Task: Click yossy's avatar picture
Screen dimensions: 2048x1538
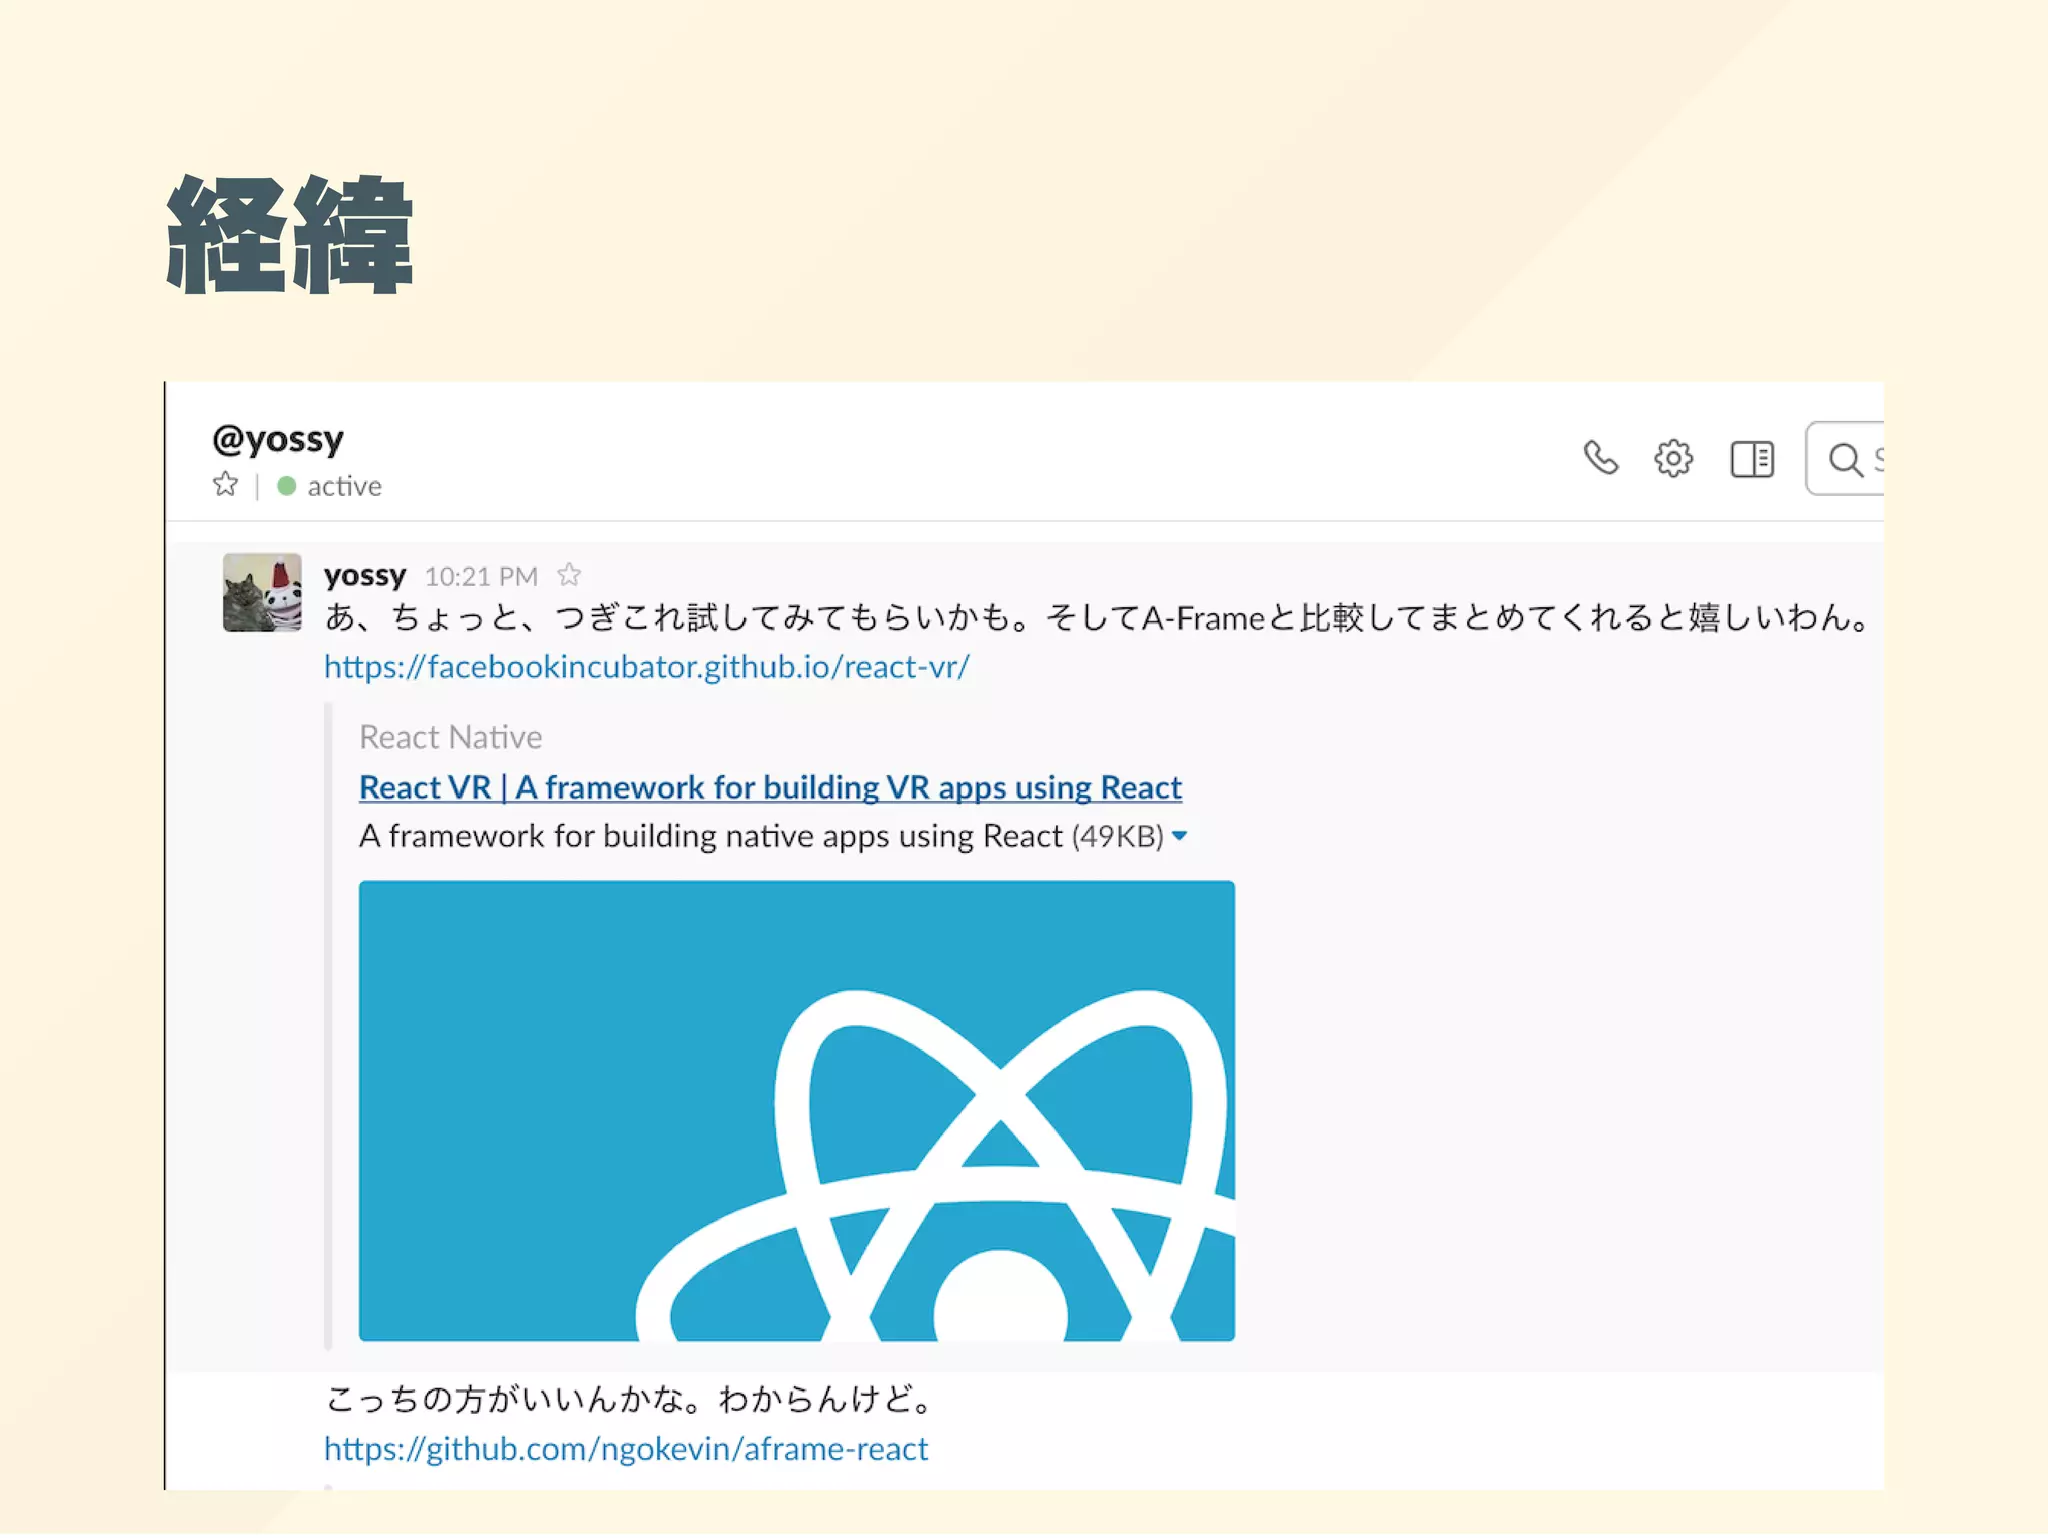Action: click(262, 592)
